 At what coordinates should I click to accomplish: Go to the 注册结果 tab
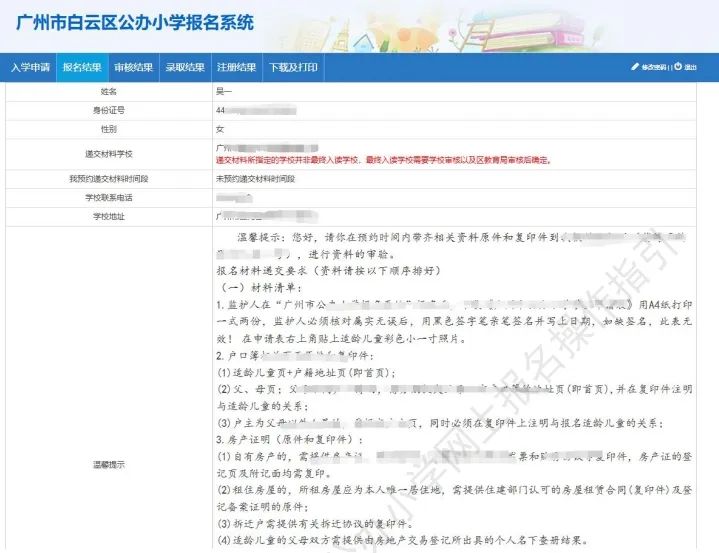(x=236, y=67)
